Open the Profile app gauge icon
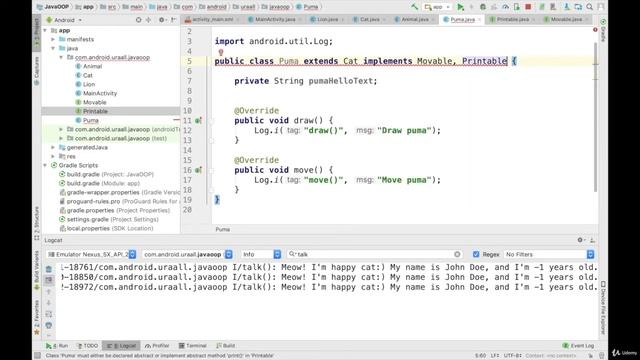 tap(505, 7)
